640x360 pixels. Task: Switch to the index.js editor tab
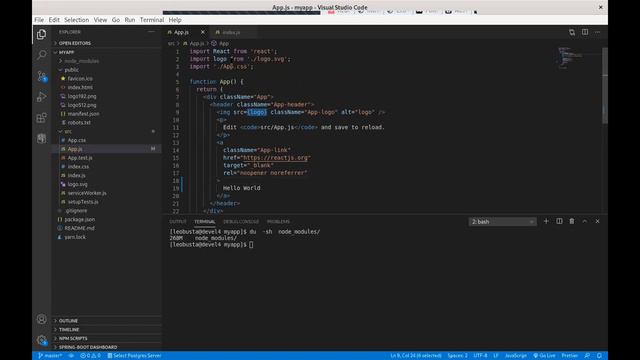[231, 32]
